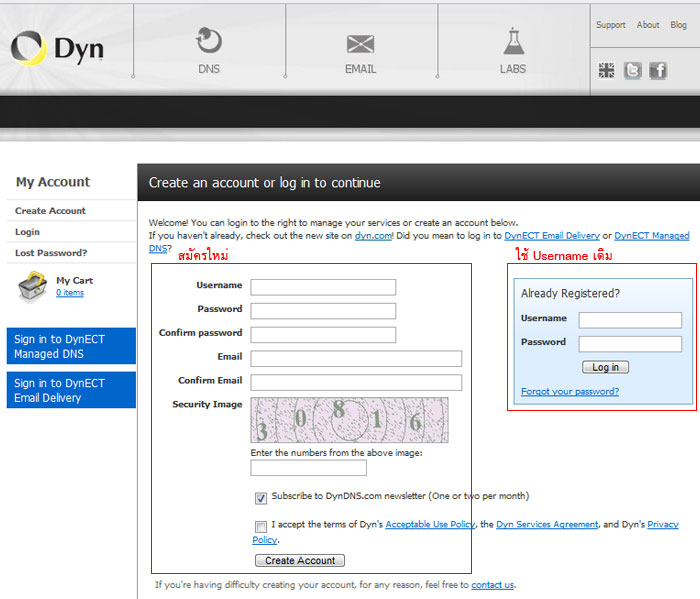Image resolution: width=700 pixels, height=599 pixels.
Task: Select Login in the sidebar
Action: tap(27, 232)
